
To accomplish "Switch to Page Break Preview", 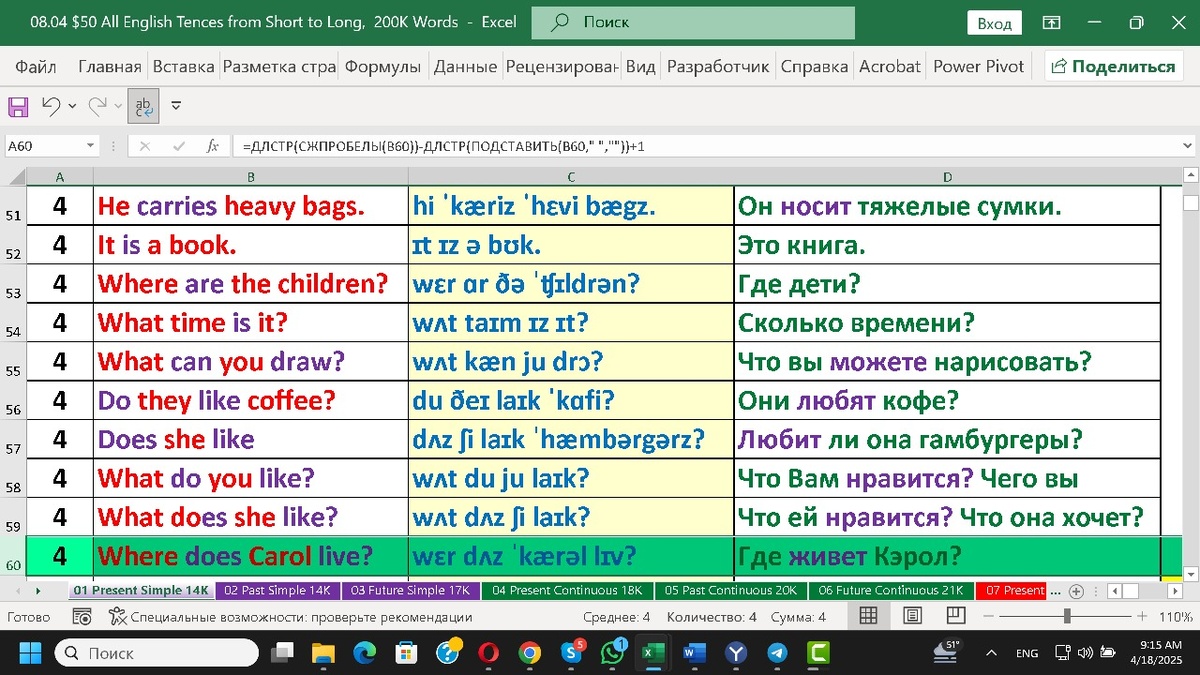I will pyautogui.click(x=955, y=617).
